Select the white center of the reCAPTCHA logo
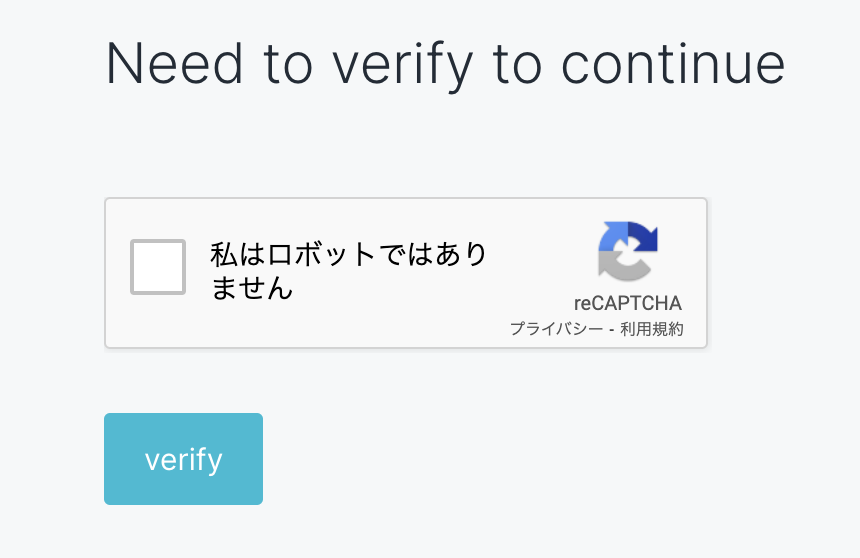The width and height of the screenshot is (860, 558). pyautogui.click(x=629, y=250)
